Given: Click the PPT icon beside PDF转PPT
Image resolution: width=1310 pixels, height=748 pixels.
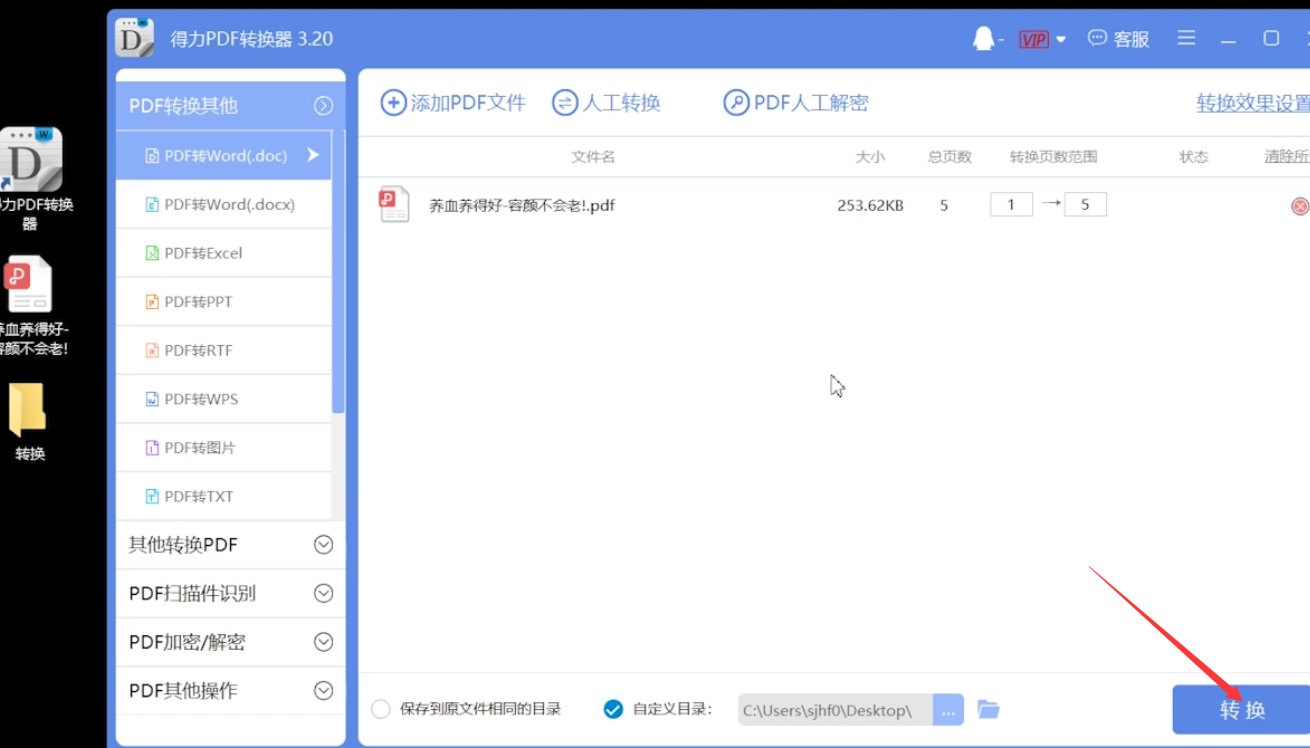Looking at the screenshot, I should point(152,302).
